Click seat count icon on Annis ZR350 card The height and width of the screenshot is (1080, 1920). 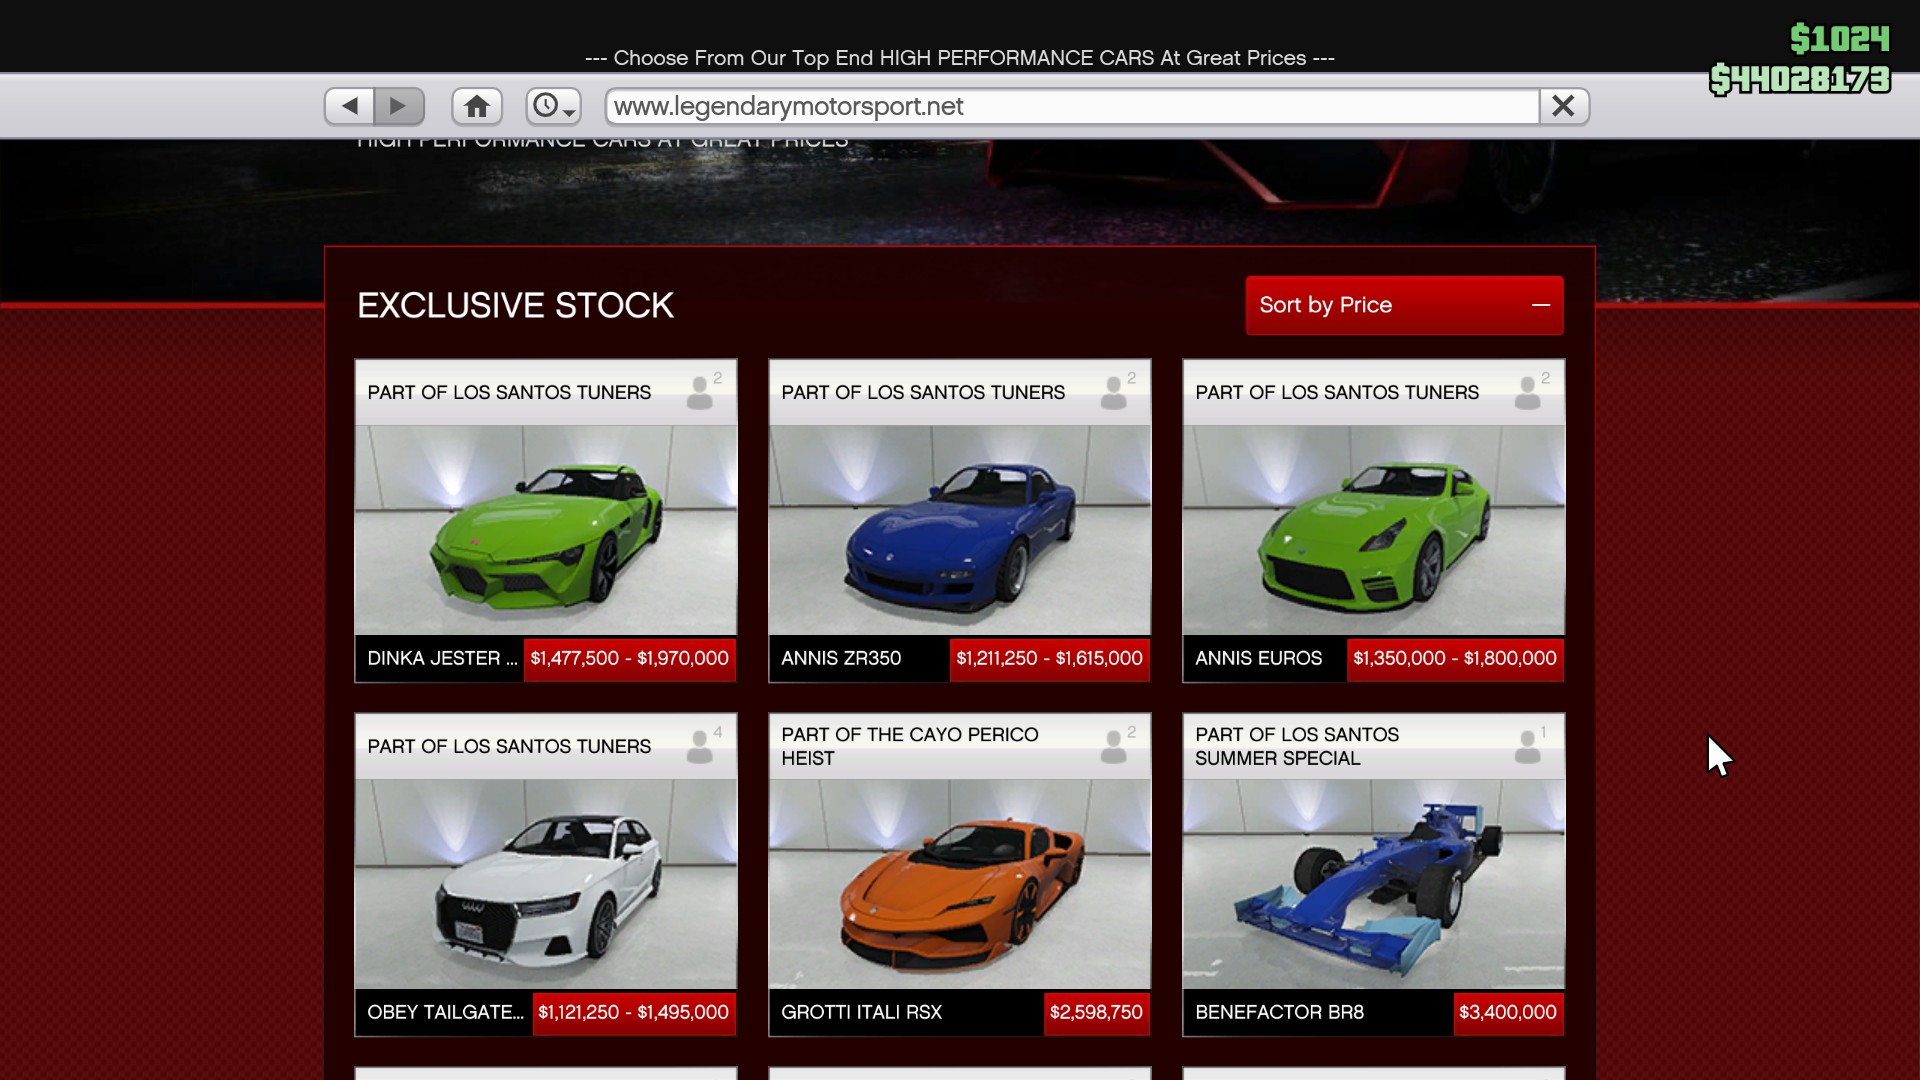1116,392
